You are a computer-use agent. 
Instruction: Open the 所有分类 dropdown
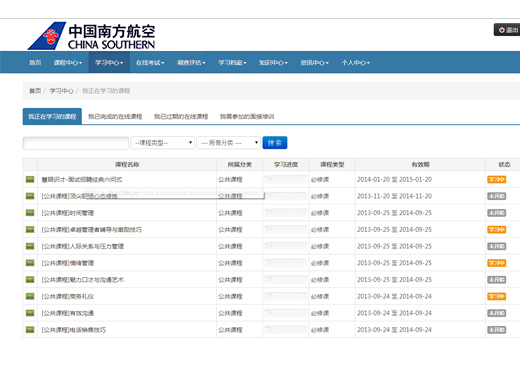point(228,143)
